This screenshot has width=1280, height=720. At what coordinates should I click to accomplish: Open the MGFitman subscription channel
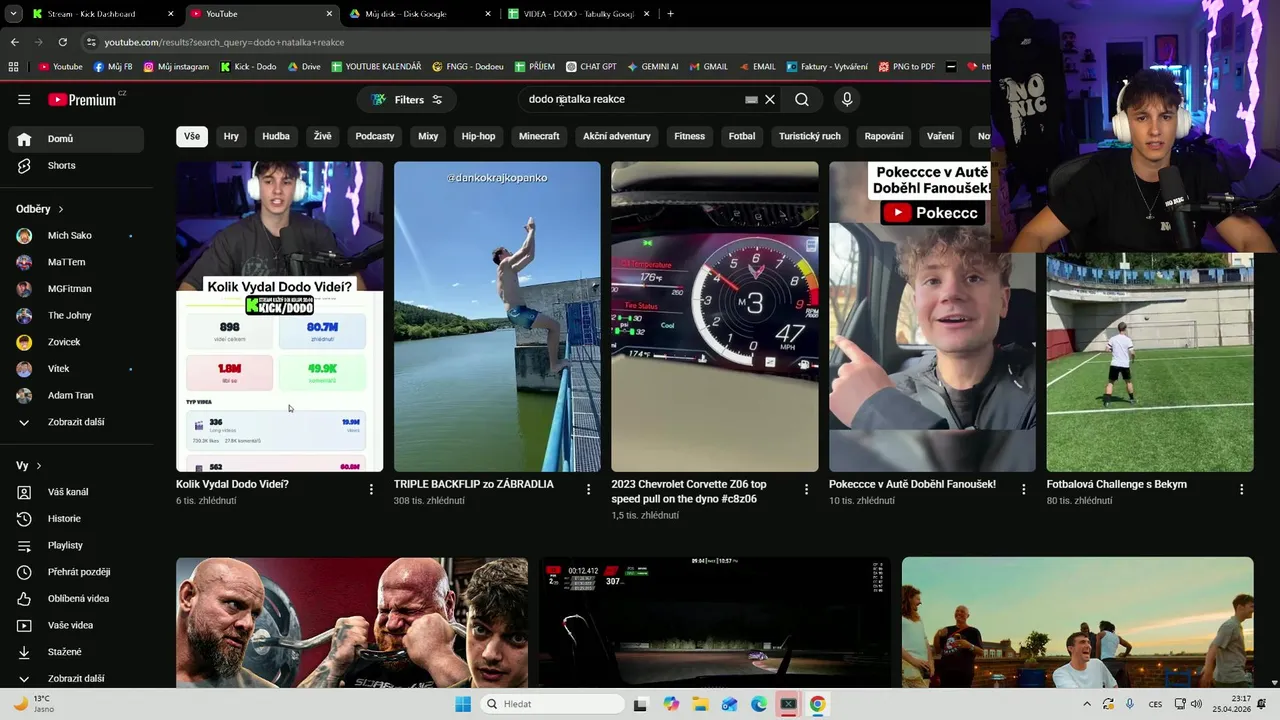(76, 289)
